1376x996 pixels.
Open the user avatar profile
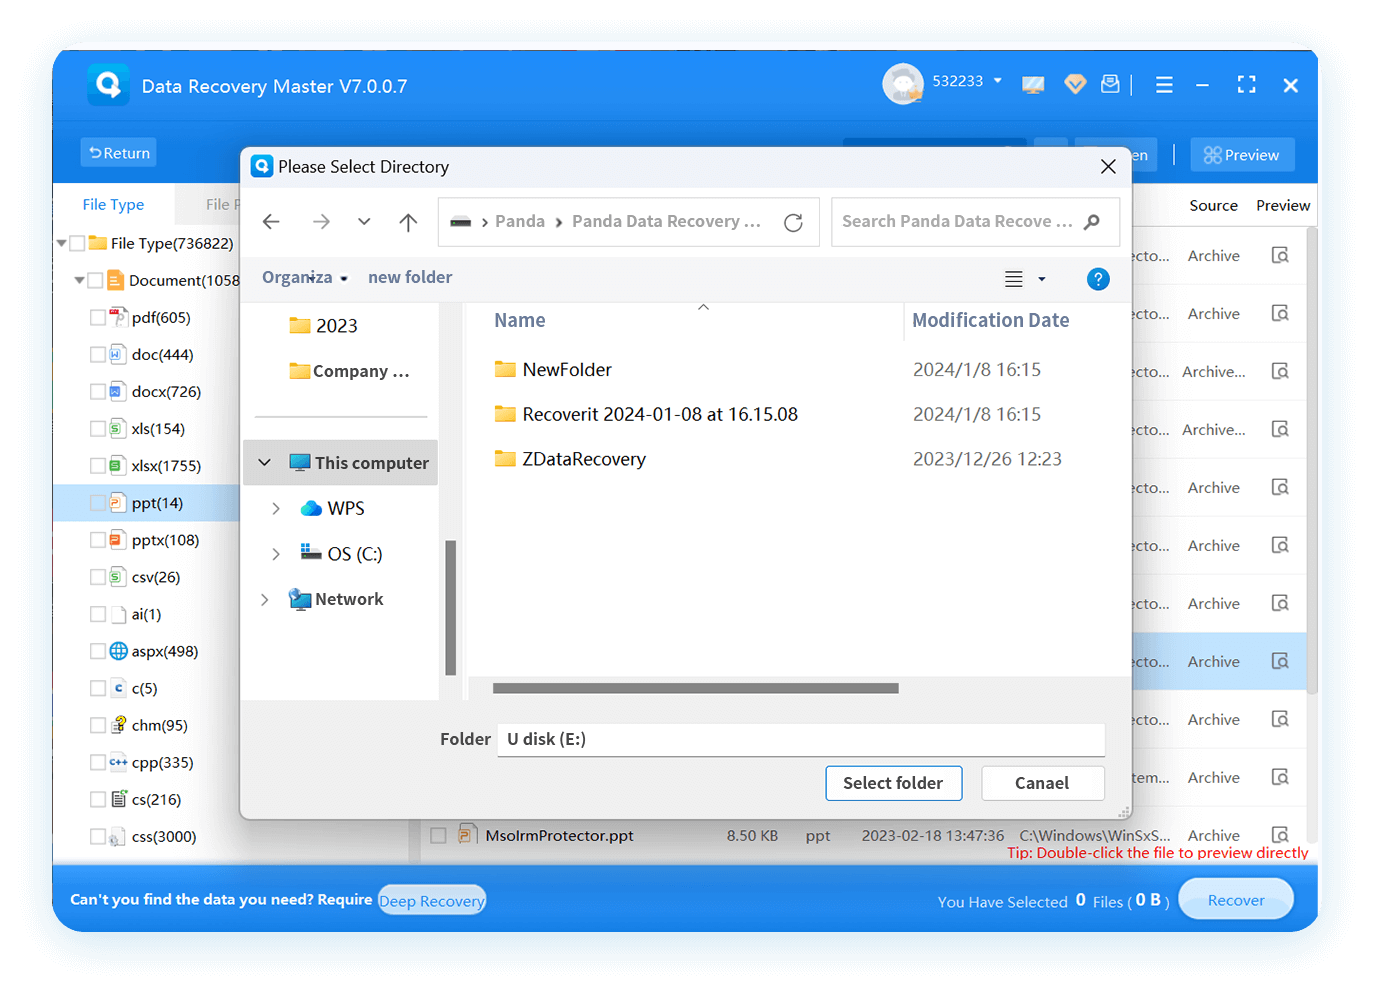pos(903,84)
